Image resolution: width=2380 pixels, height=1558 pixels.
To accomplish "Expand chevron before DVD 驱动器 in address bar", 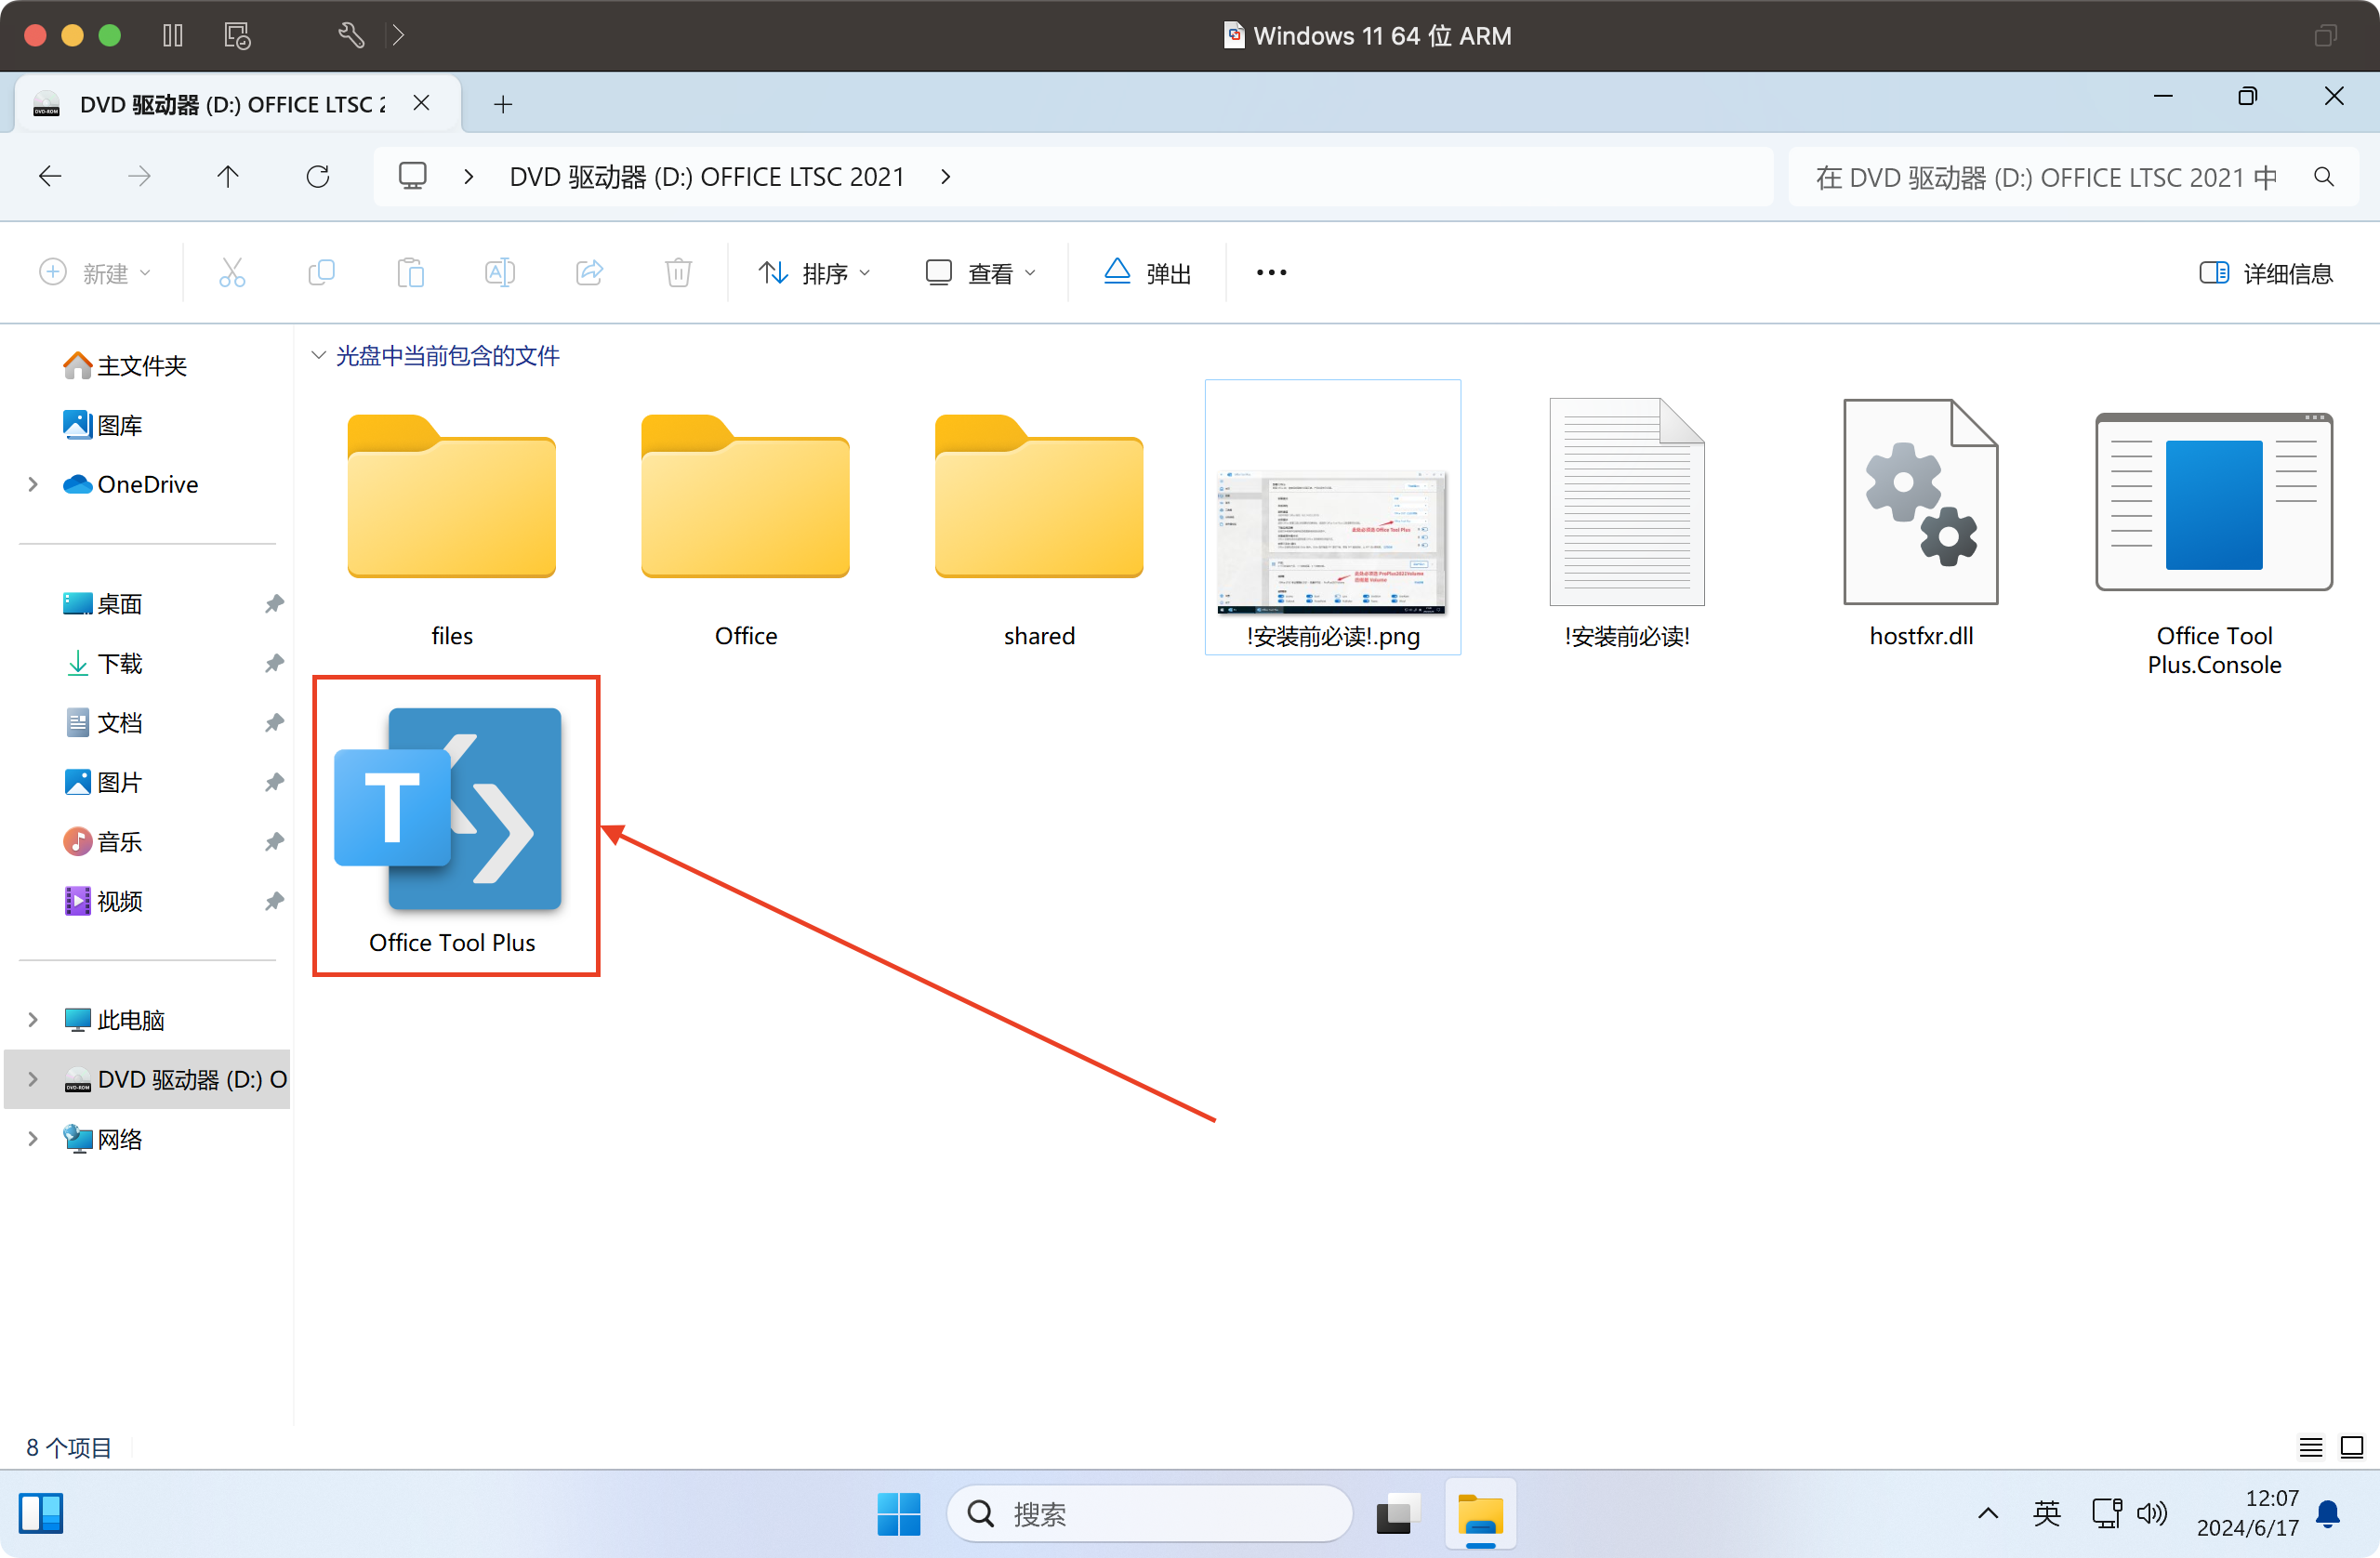I will click(468, 177).
